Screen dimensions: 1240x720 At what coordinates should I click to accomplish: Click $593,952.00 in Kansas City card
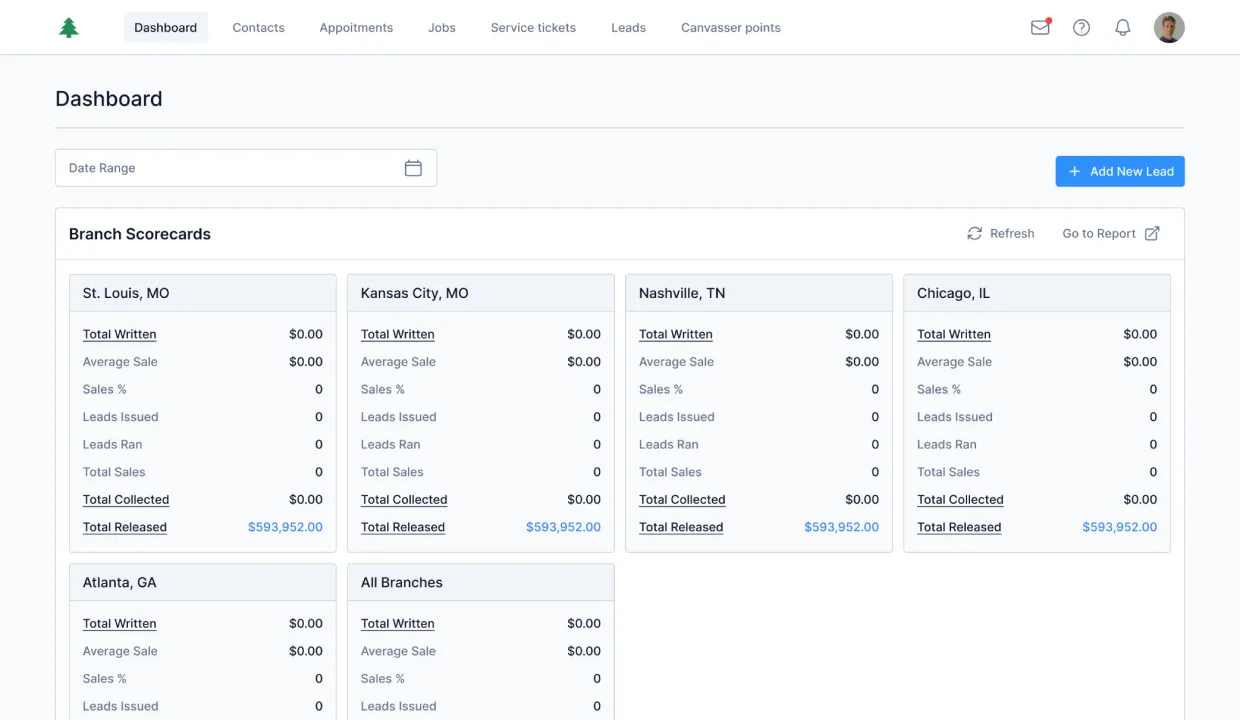point(563,527)
